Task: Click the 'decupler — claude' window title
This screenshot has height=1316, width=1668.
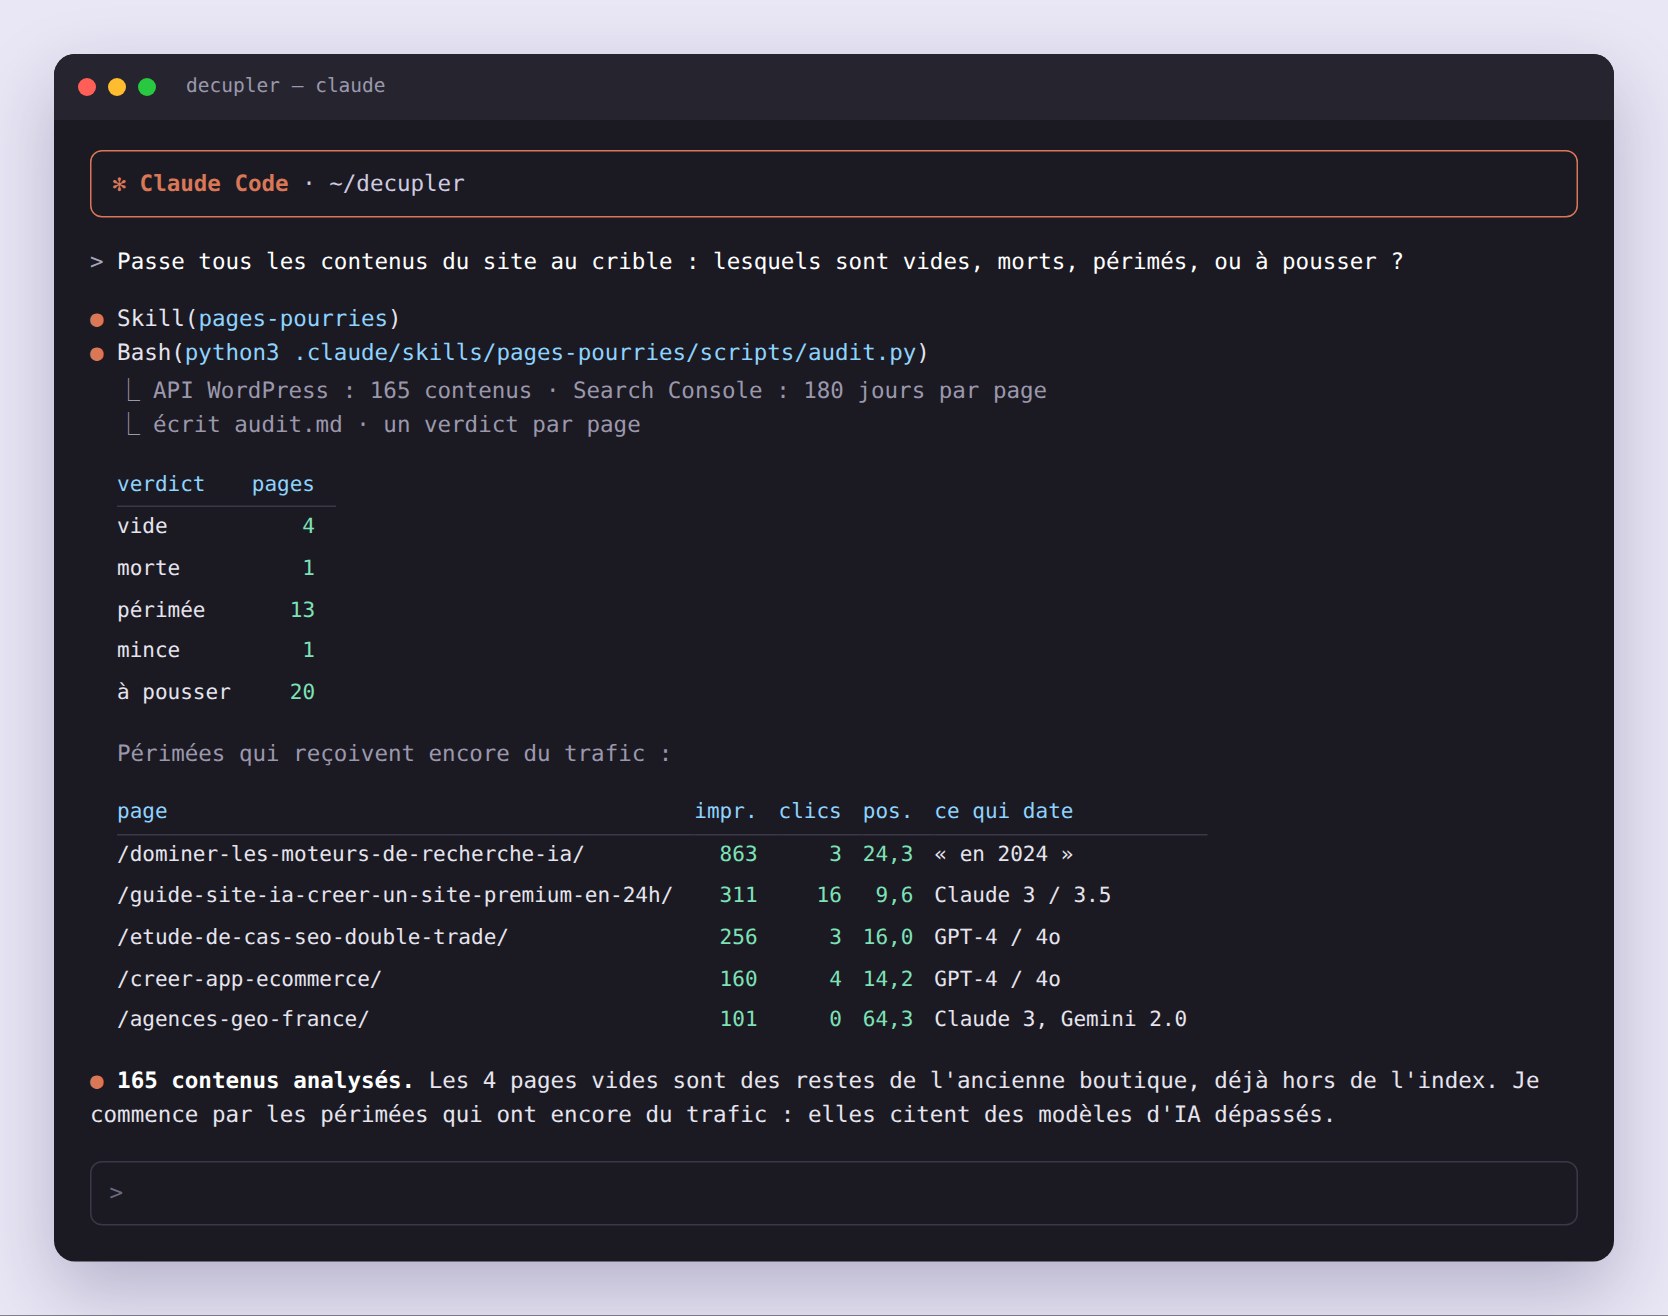Action: 285,86
